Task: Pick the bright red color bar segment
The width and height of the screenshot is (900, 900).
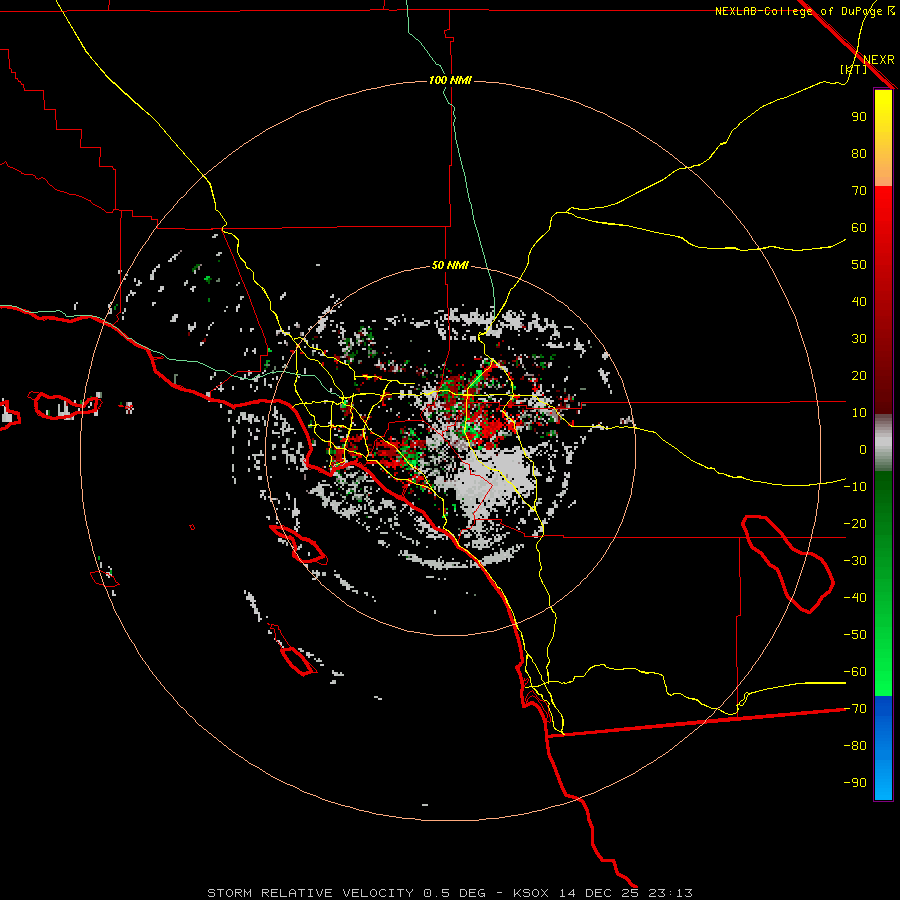Action: coord(883,212)
